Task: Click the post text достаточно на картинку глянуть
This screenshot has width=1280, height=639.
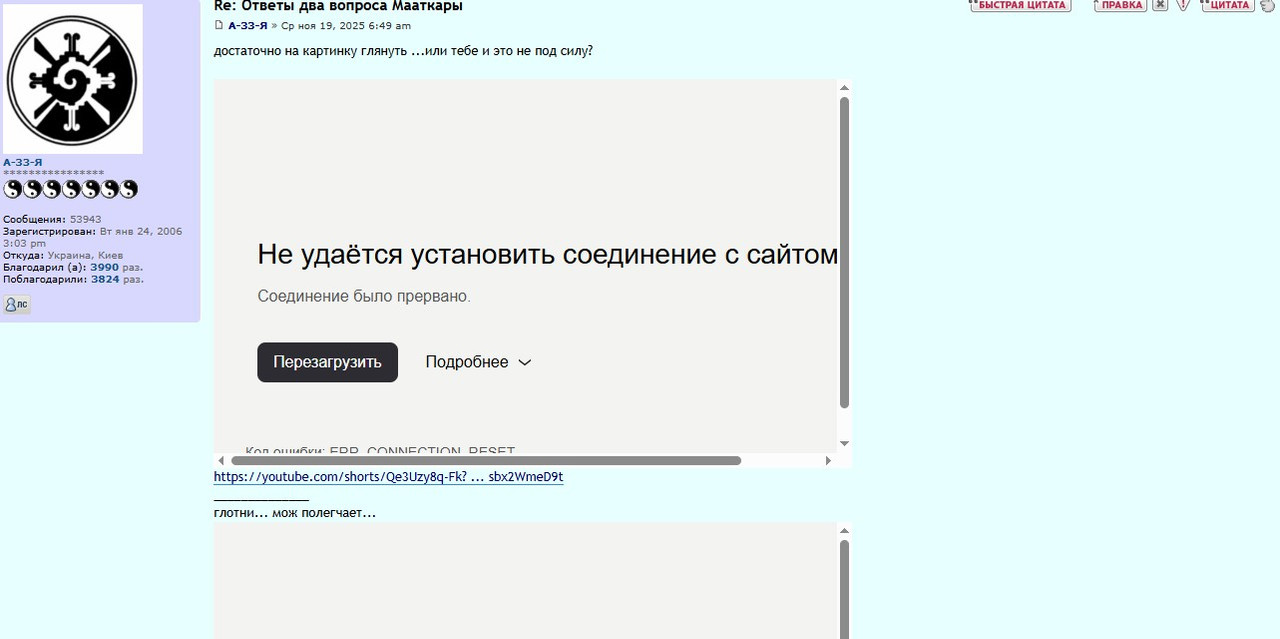Action: [x=311, y=51]
